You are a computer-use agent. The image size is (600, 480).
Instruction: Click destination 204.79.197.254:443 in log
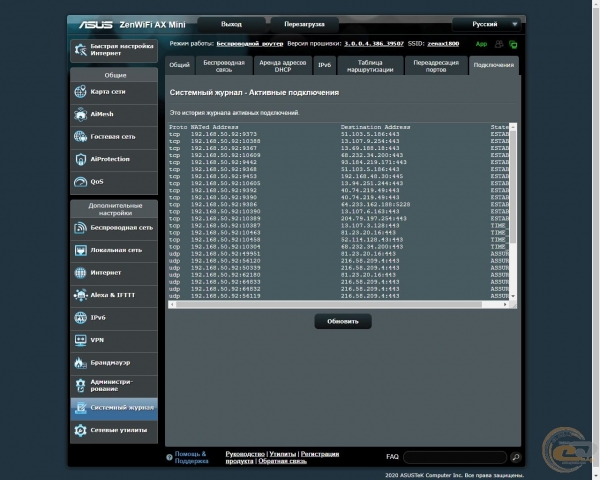point(373,219)
